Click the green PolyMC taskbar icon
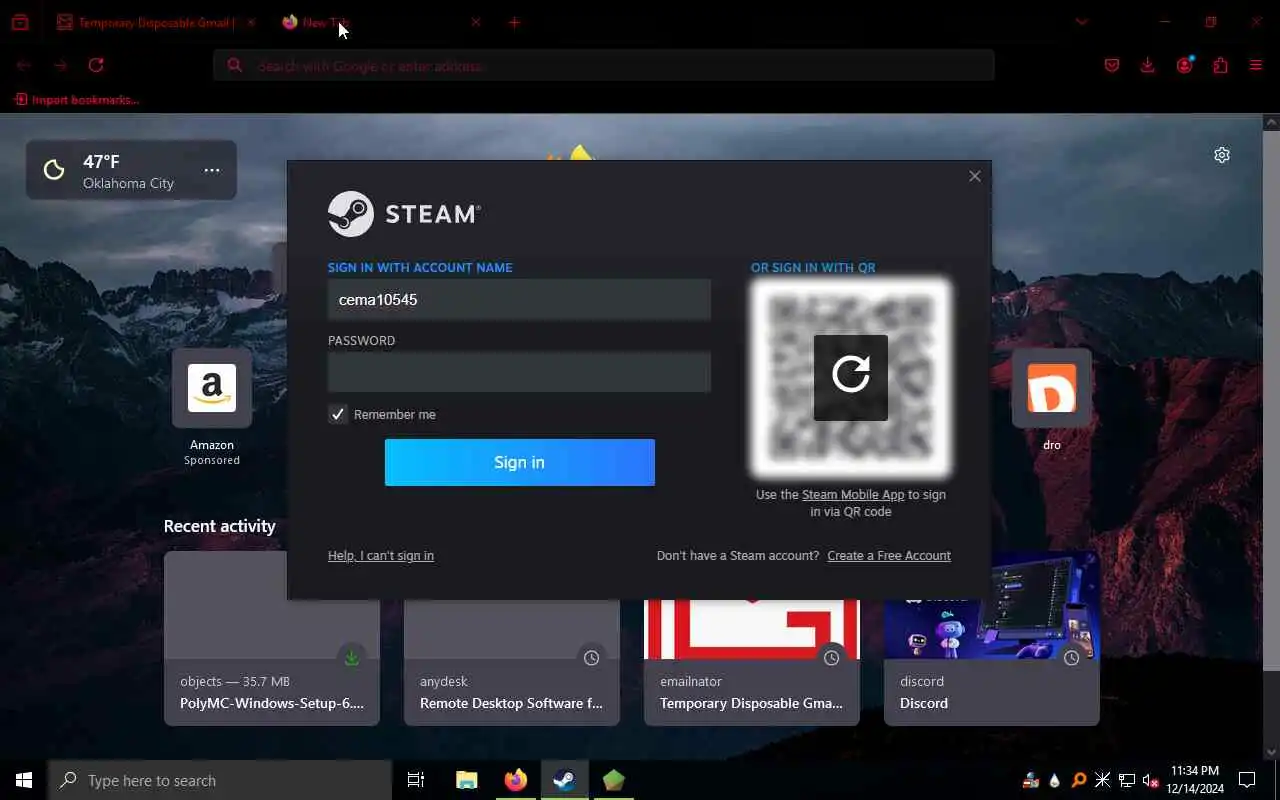Viewport: 1280px width, 800px height. pos(614,780)
